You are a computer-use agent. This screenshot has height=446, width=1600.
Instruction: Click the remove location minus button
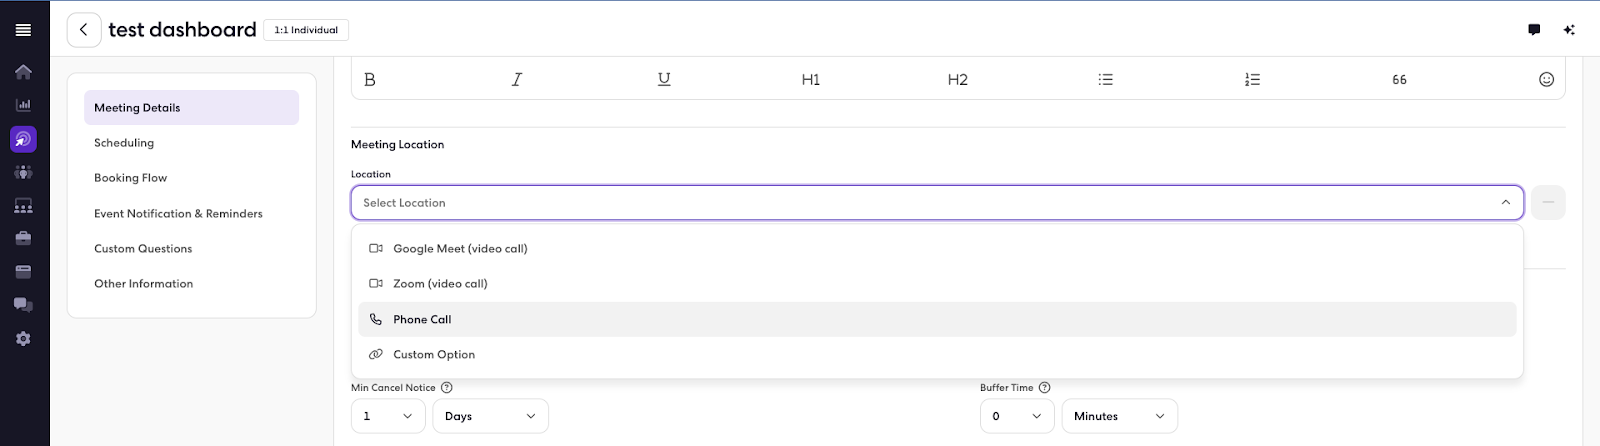point(1547,203)
